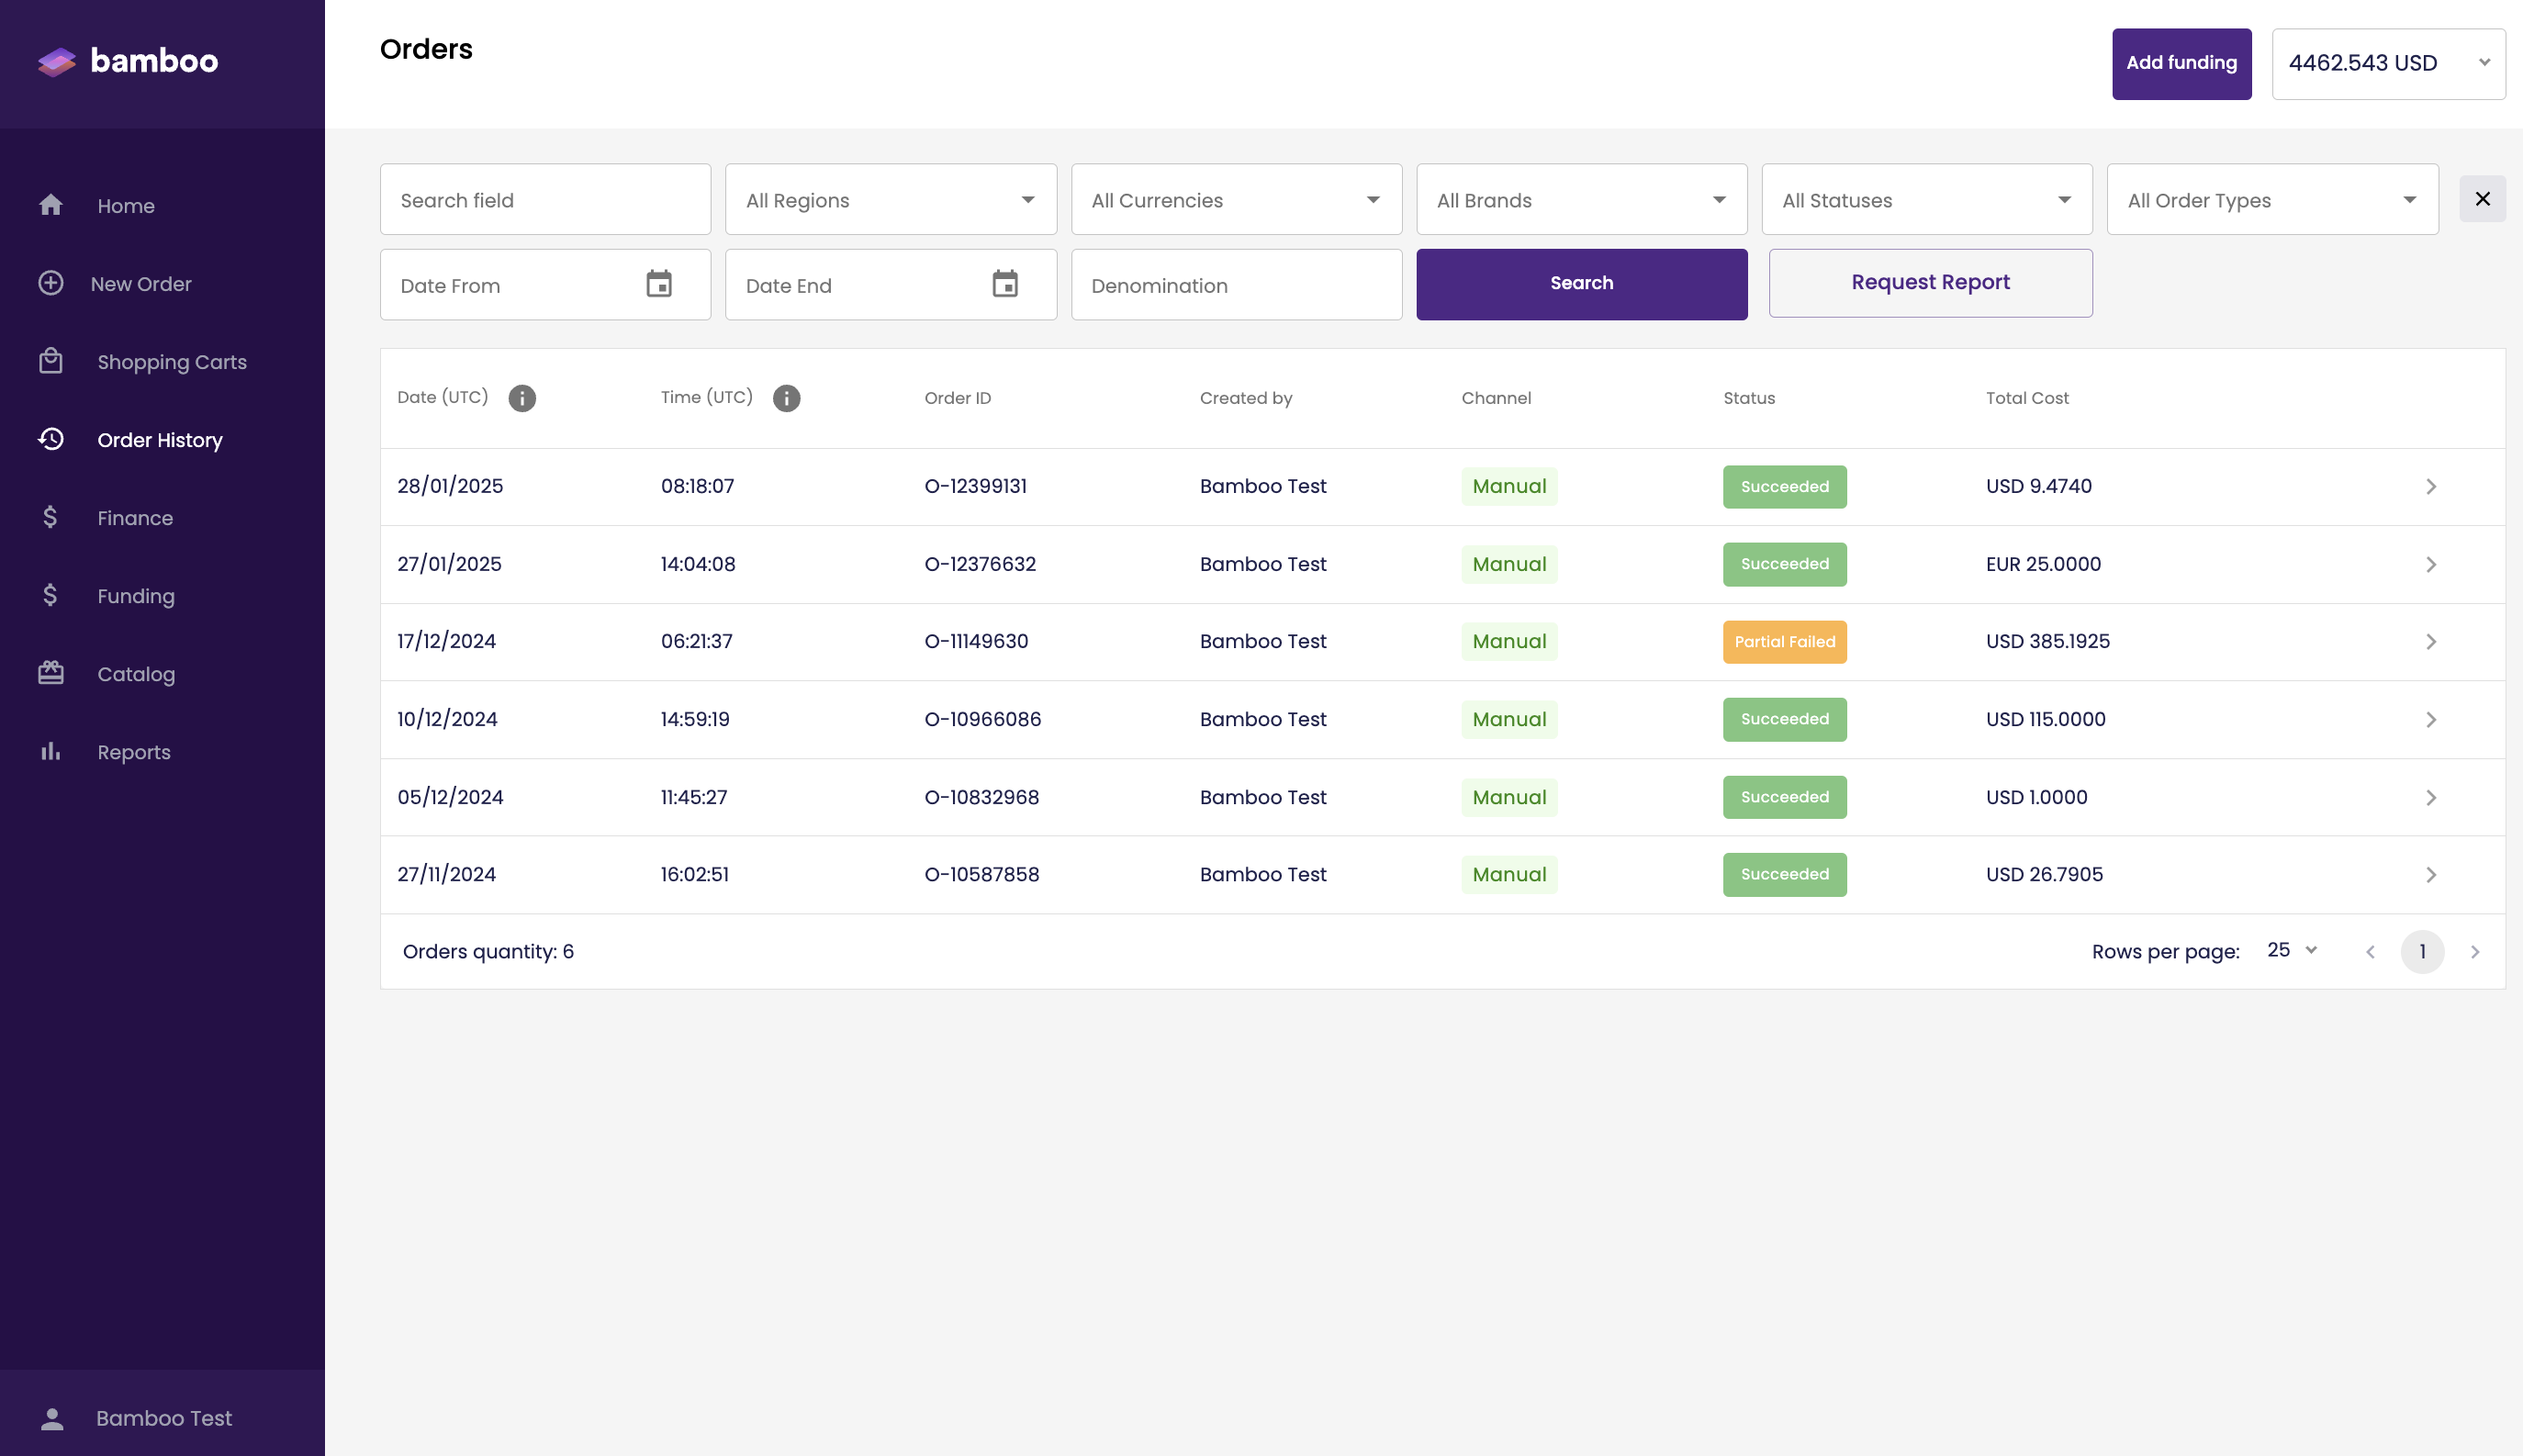
Task: Go to next page arrow
Action: tap(2475, 952)
